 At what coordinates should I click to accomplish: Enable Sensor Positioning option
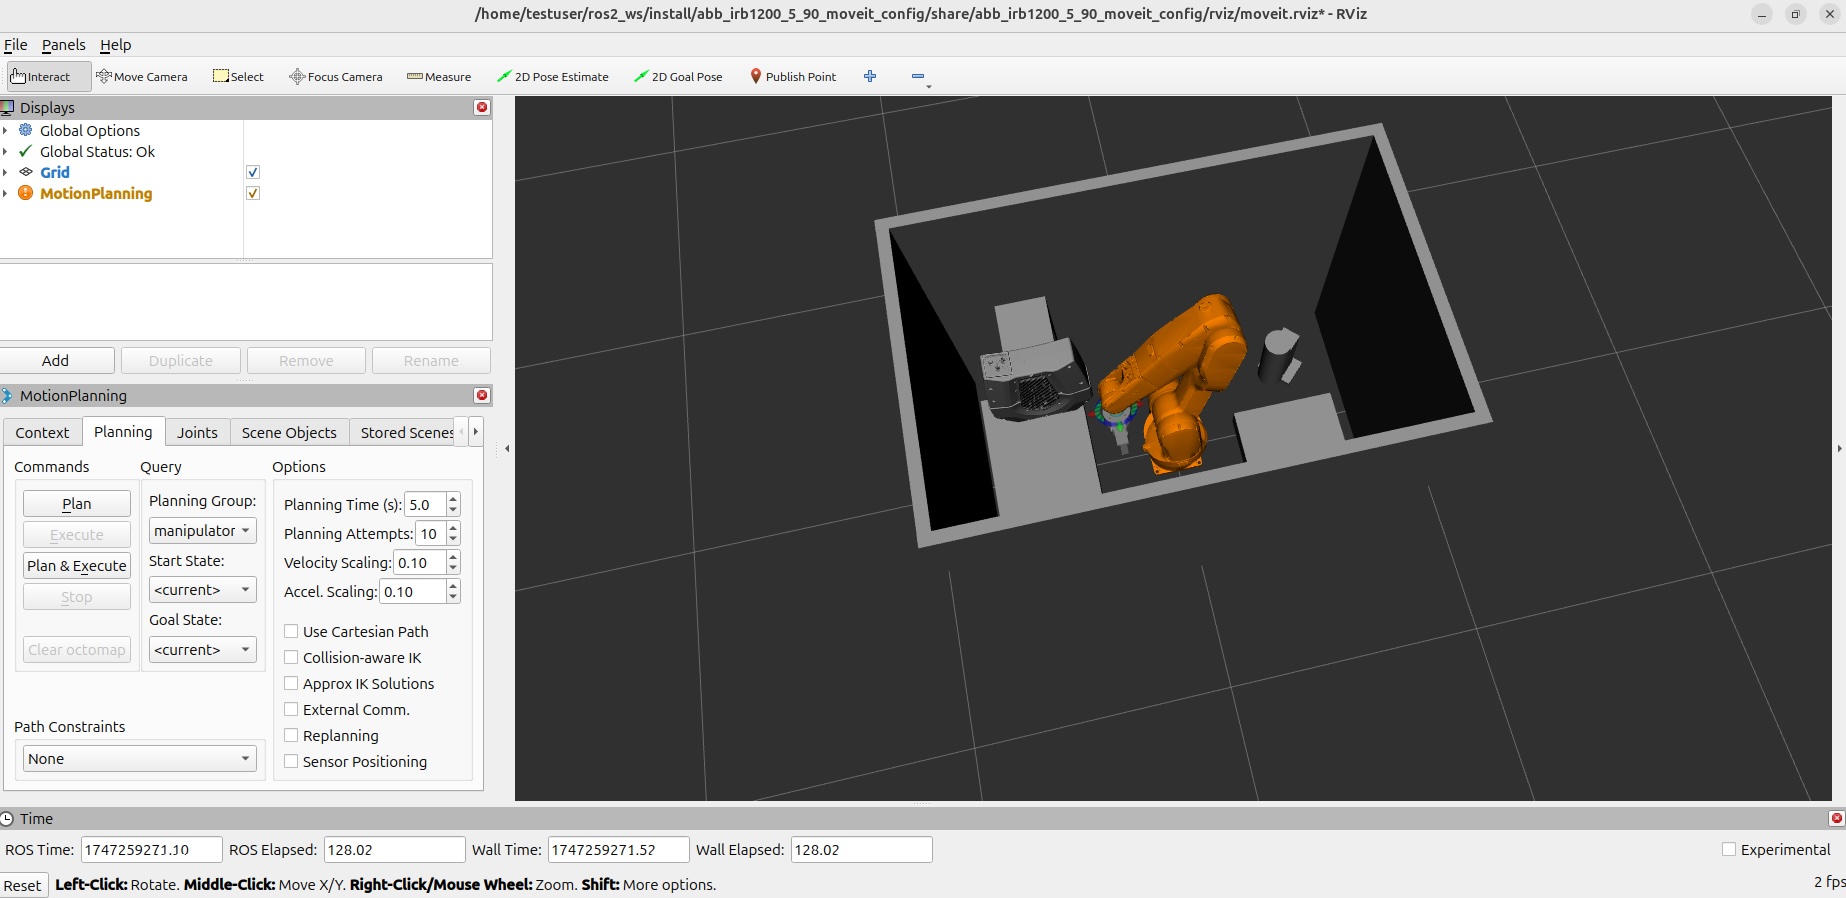tap(291, 761)
